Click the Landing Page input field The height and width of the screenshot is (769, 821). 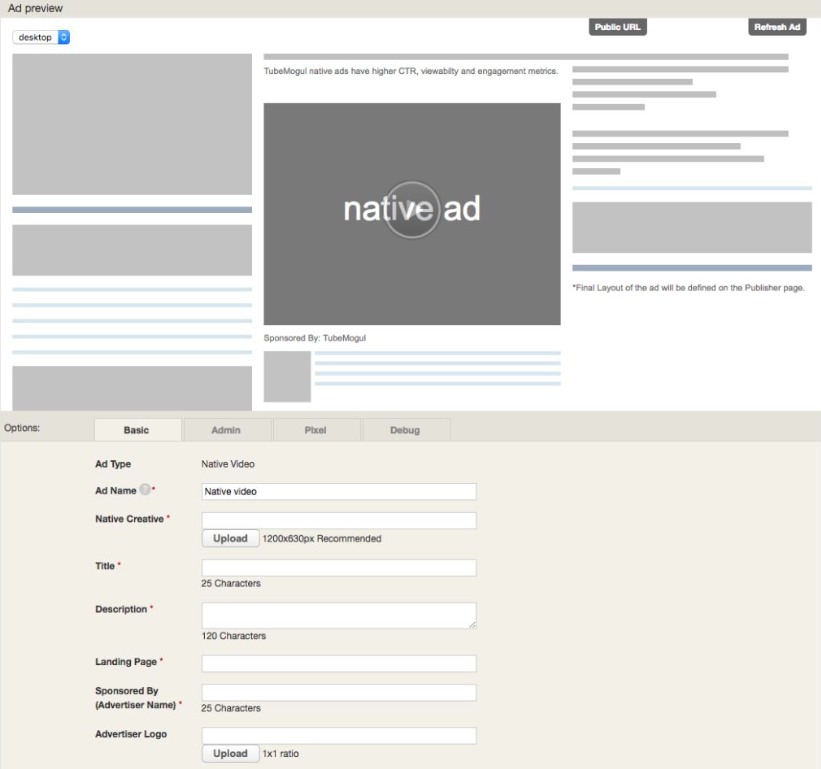point(339,663)
